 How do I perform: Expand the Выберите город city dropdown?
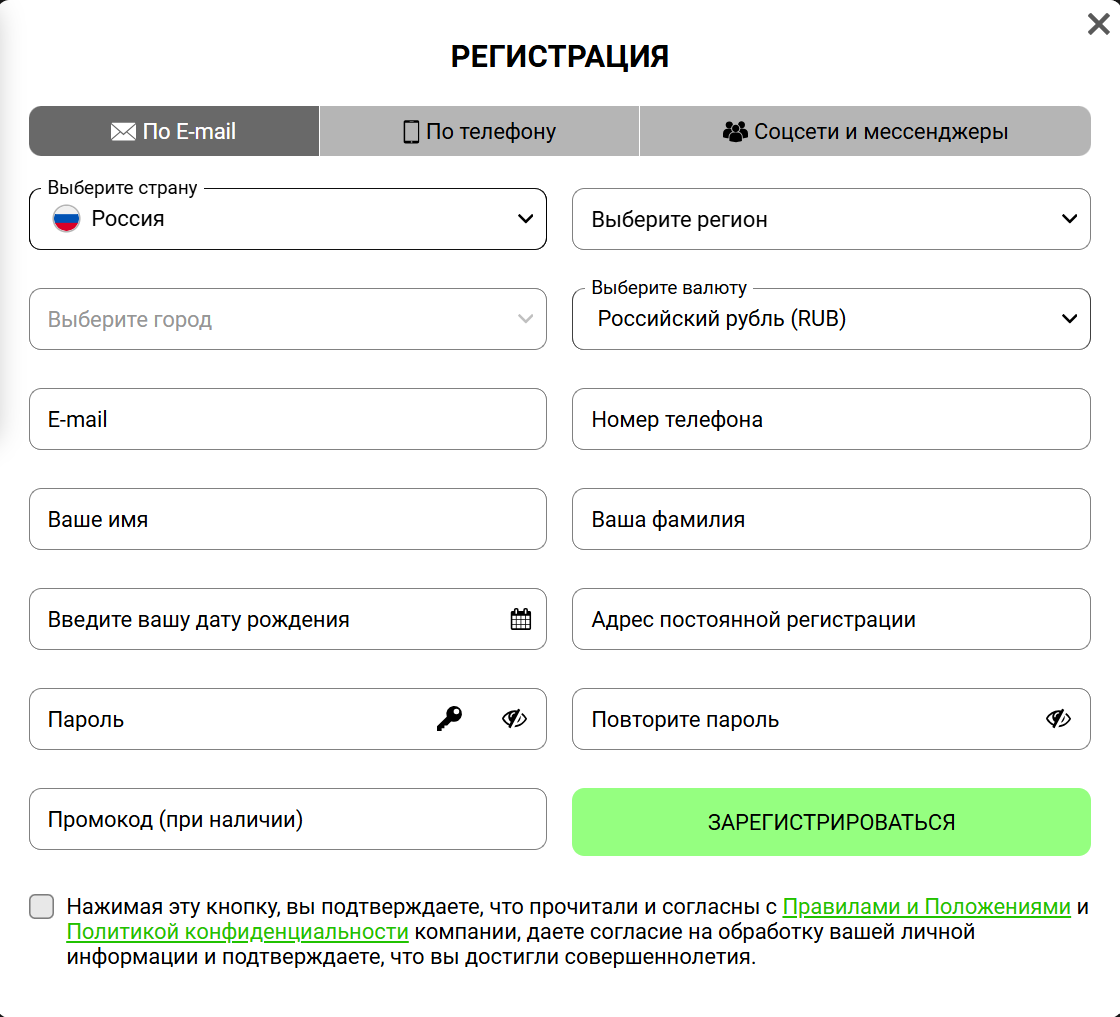288,320
